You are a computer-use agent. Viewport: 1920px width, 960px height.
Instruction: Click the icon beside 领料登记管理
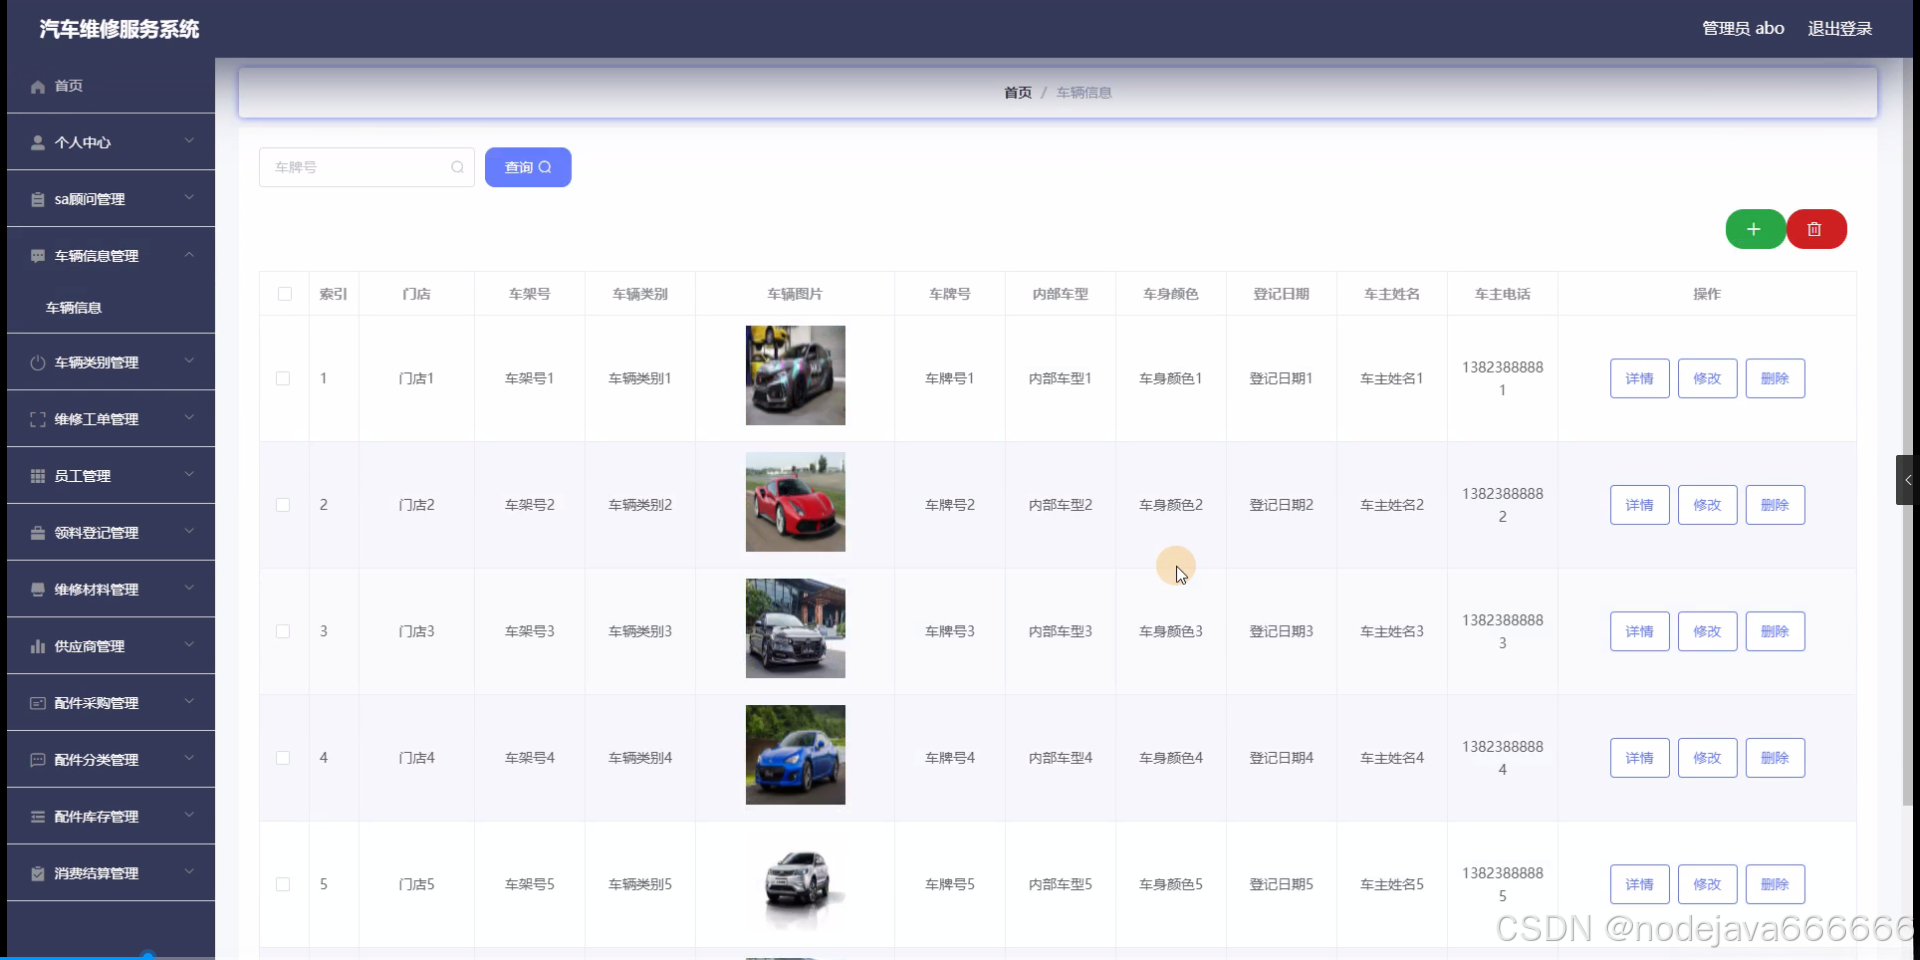[x=38, y=533]
